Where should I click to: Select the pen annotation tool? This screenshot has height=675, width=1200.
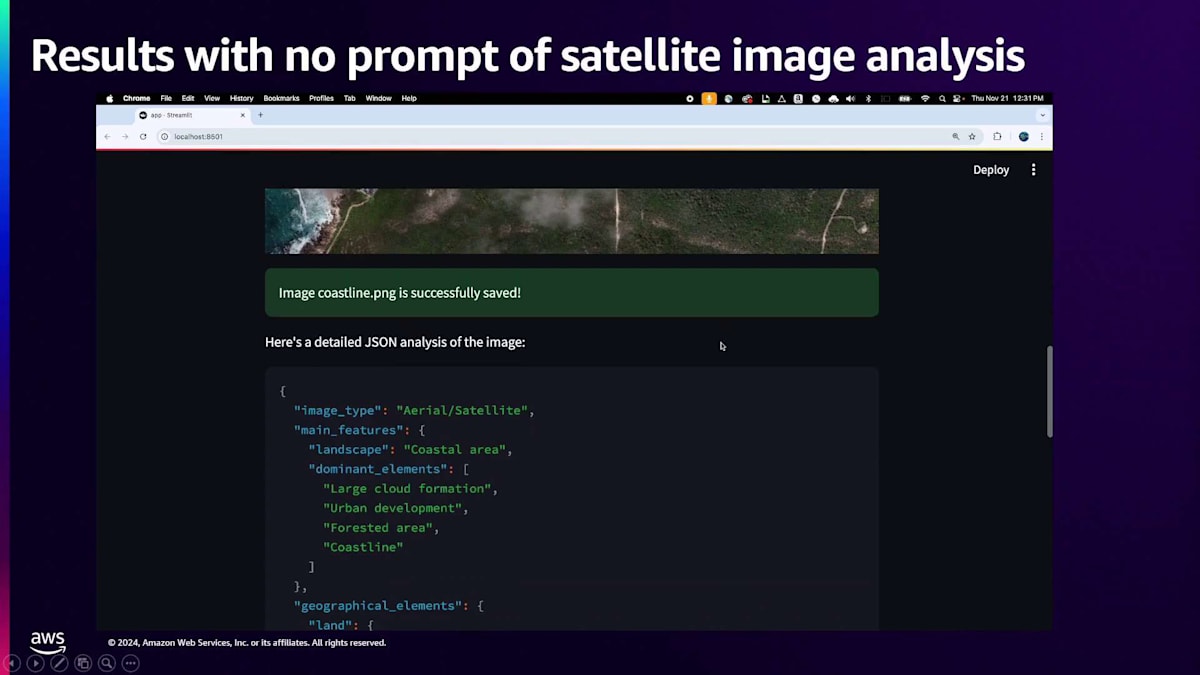coord(59,663)
